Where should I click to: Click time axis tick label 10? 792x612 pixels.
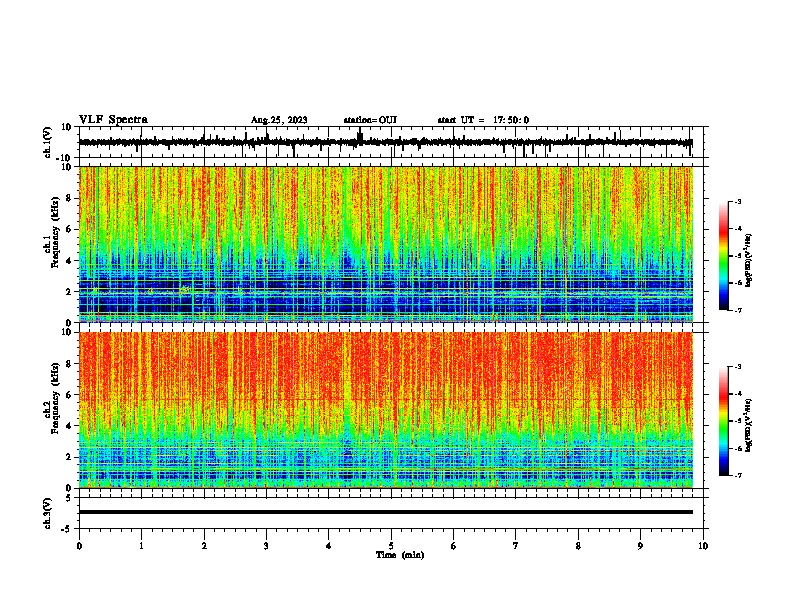(703, 546)
